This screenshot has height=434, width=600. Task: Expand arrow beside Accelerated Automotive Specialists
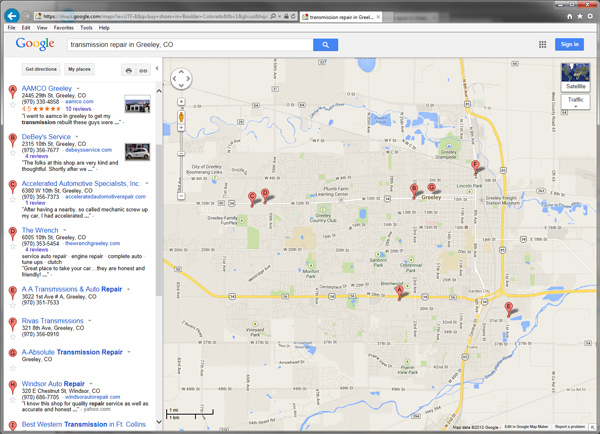[x=147, y=184]
